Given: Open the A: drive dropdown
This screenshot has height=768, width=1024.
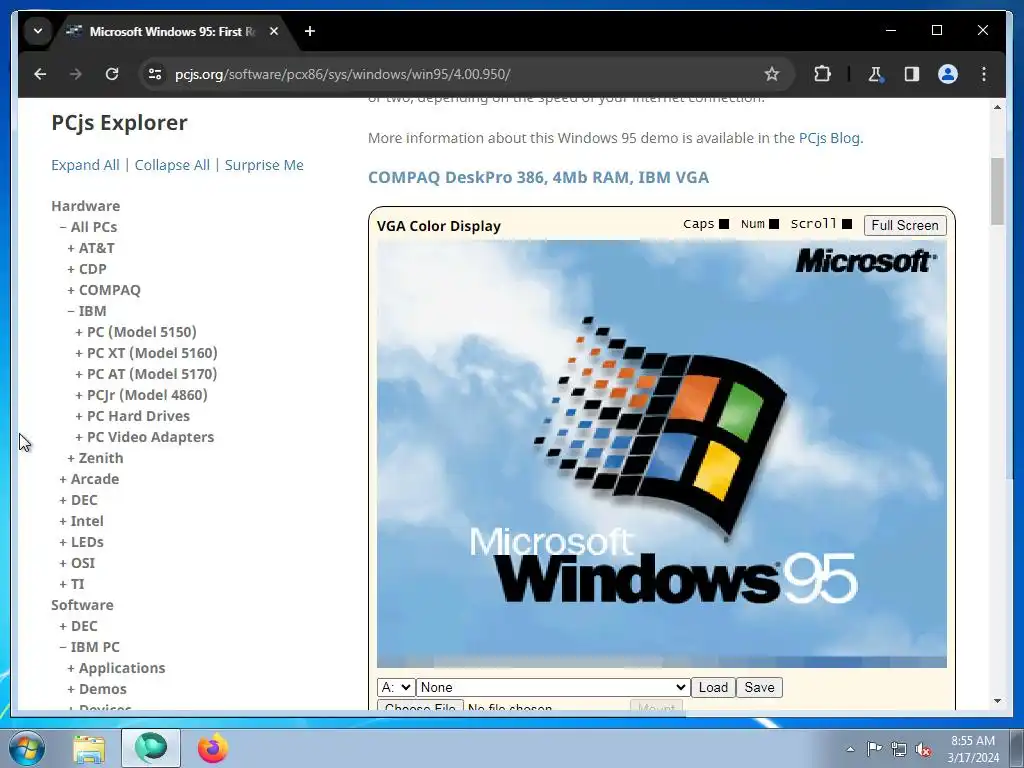Looking at the screenshot, I should [396, 687].
